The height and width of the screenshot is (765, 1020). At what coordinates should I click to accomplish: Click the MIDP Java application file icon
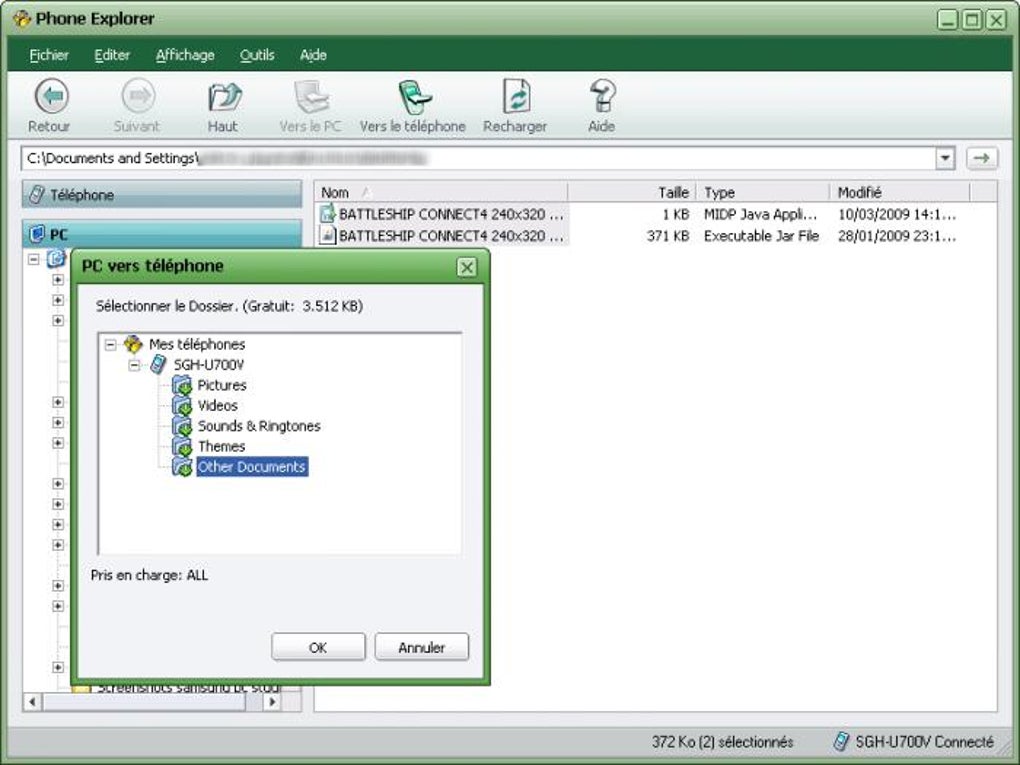327,214
